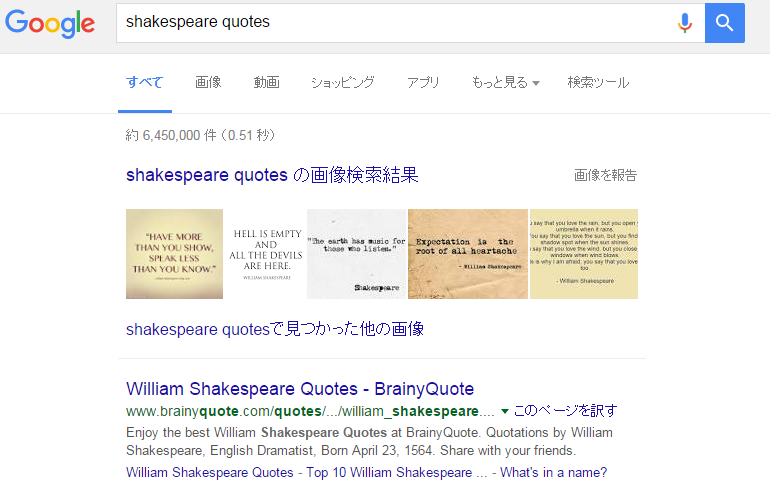Open 検索ツール options

pos(598,82)
